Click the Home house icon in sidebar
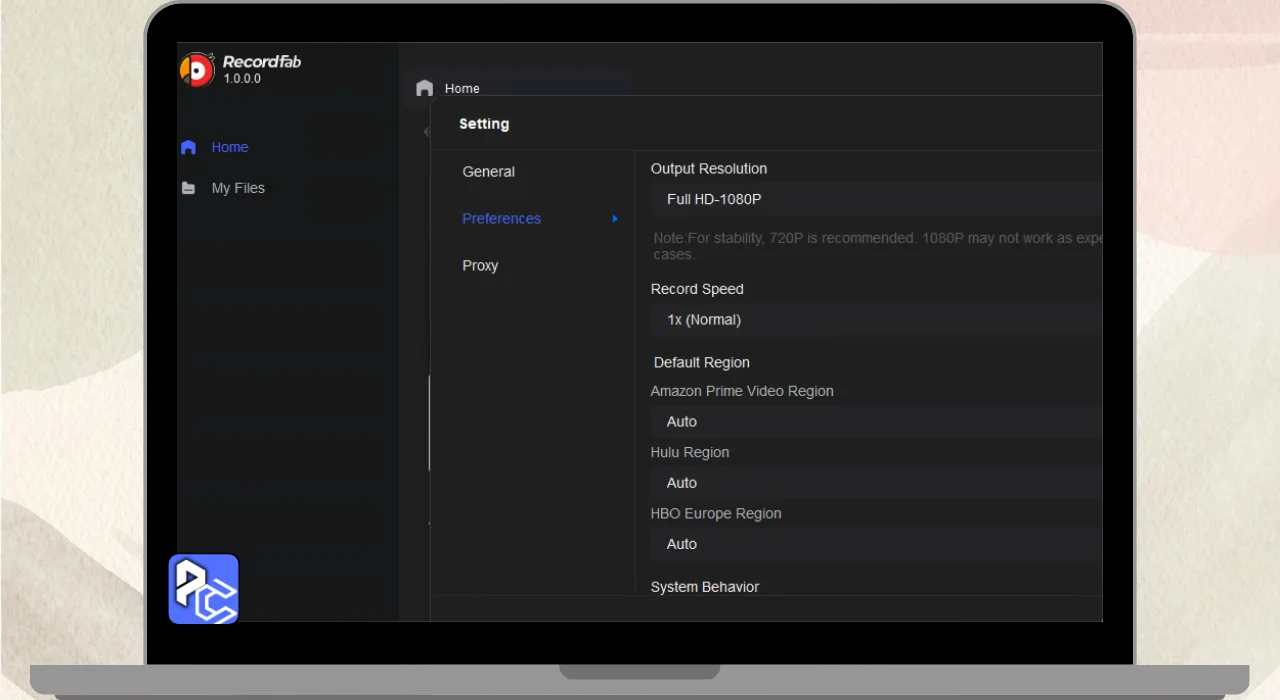Viewport: 1280px width, 700px height. (x=188, y=147)
